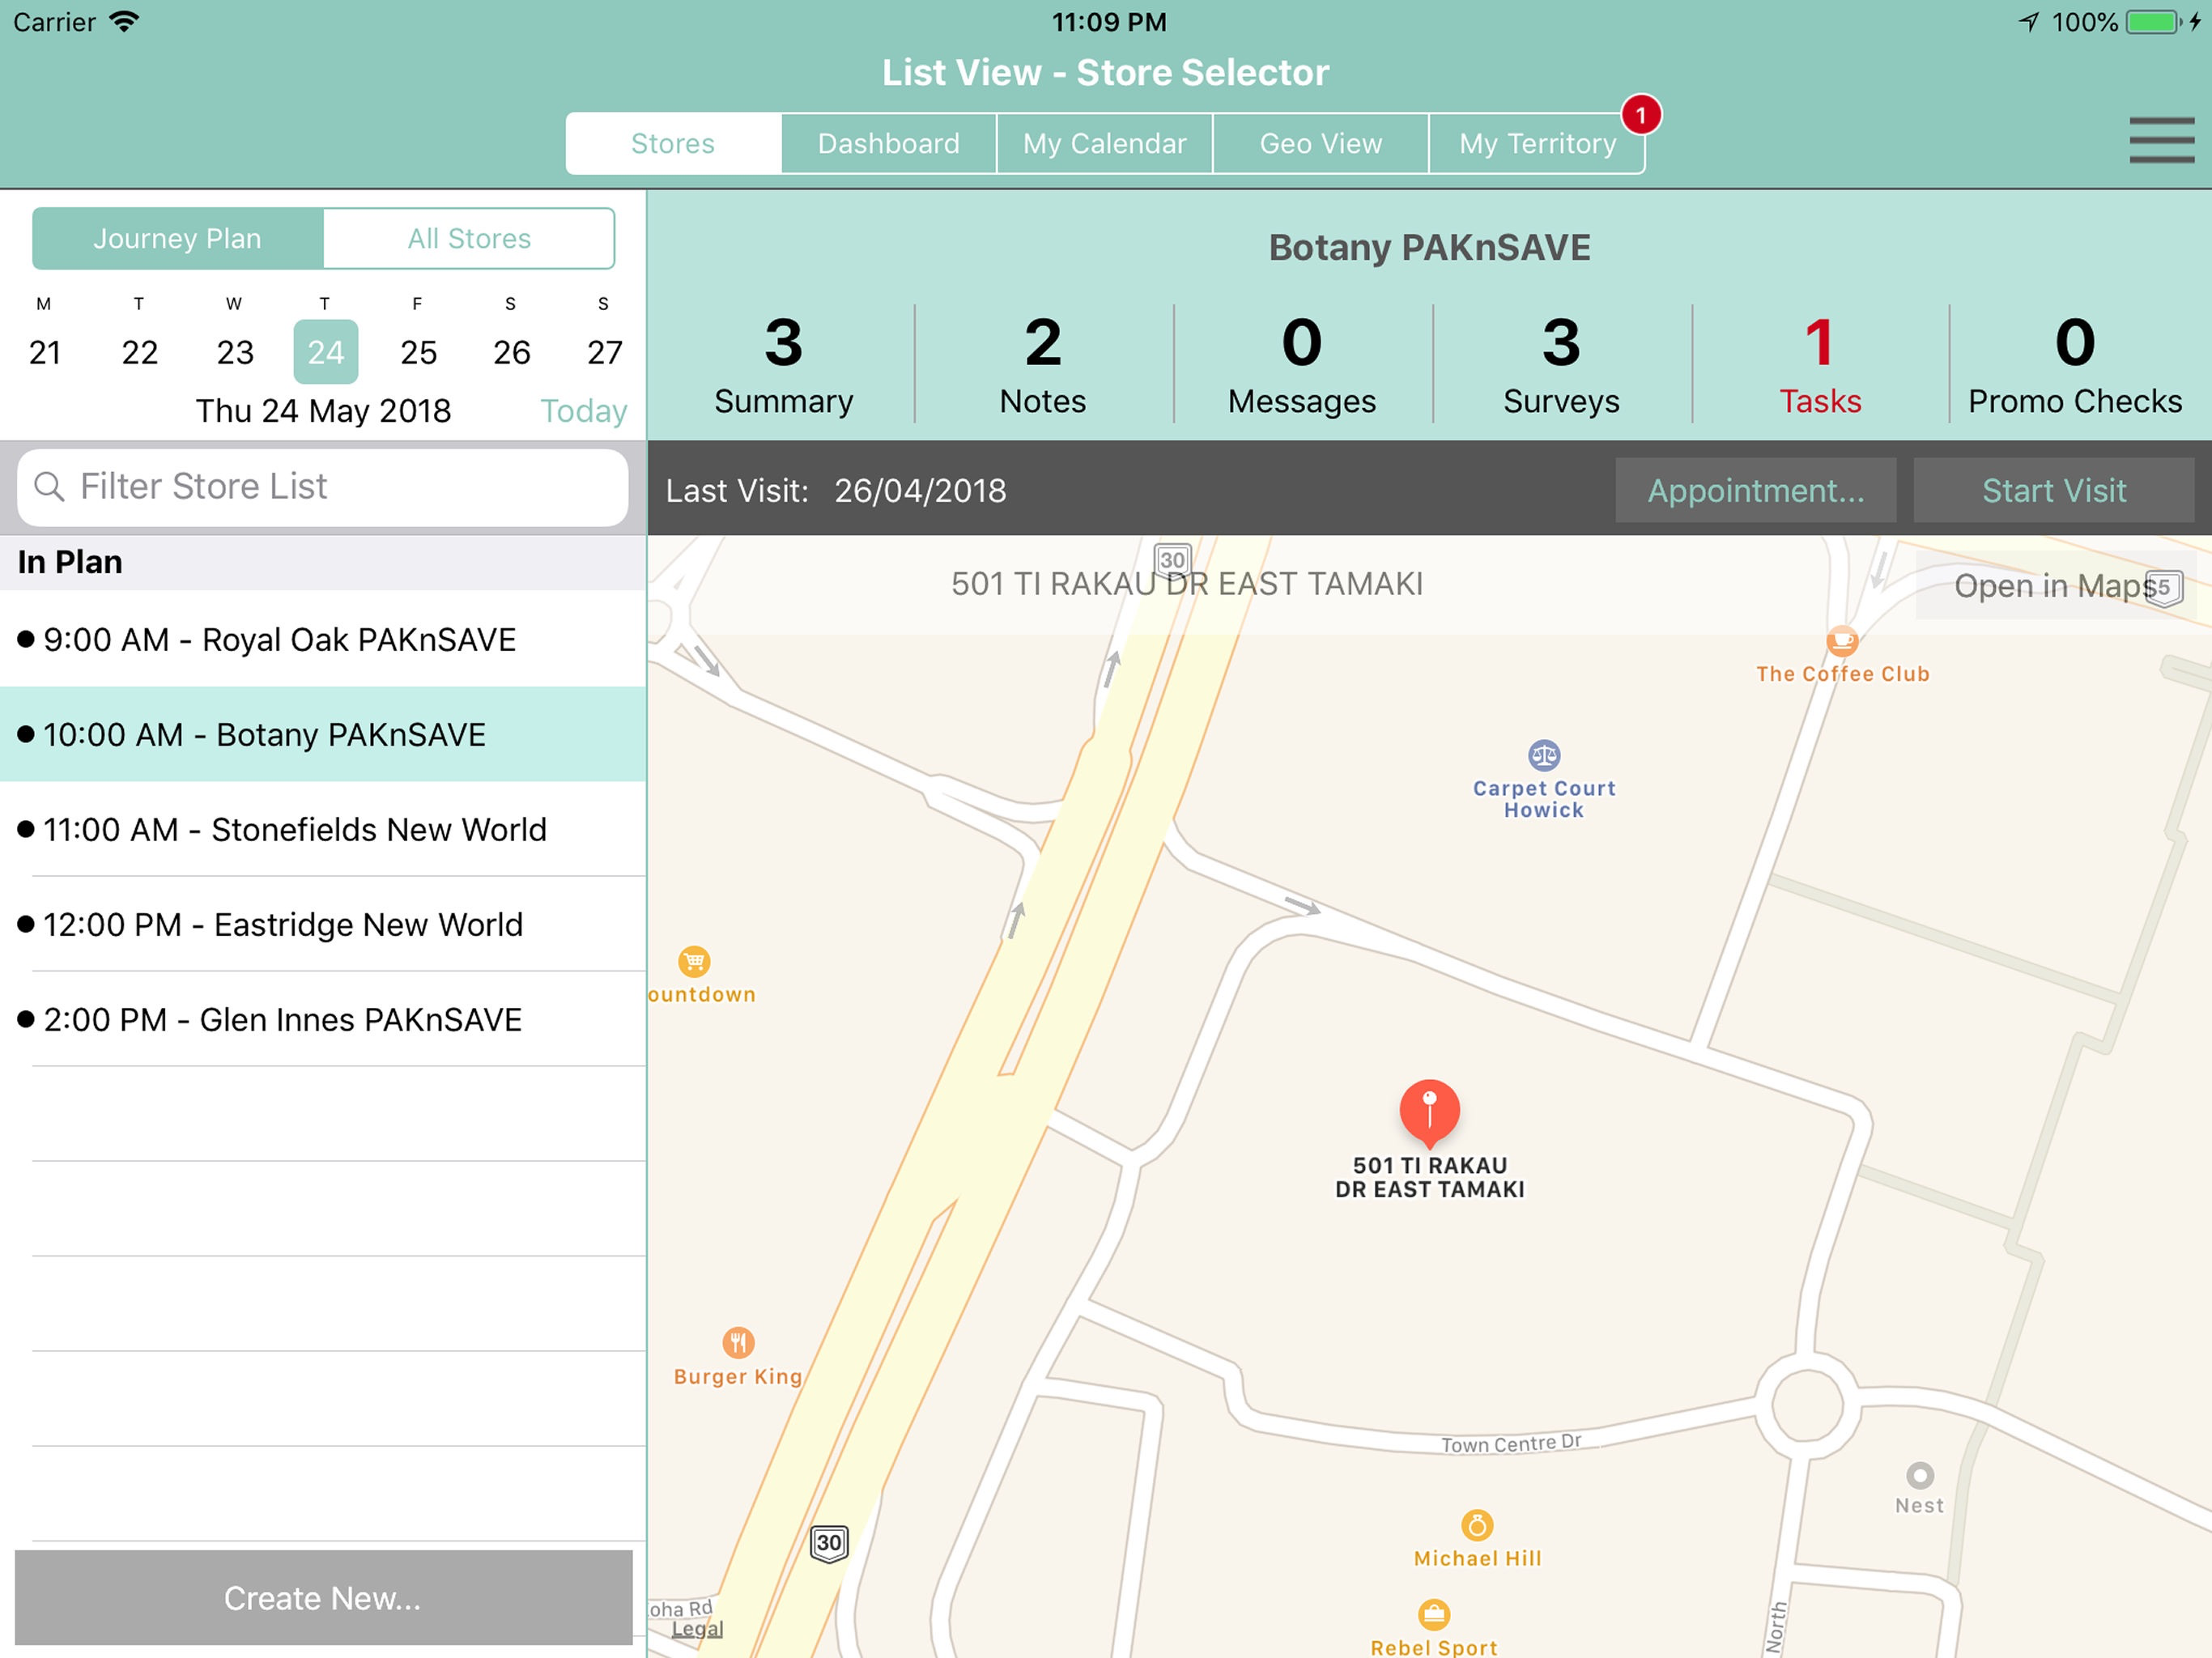Select the Journey Plan segment
The image size is (2212, 1658).
[x=178, y=238]
